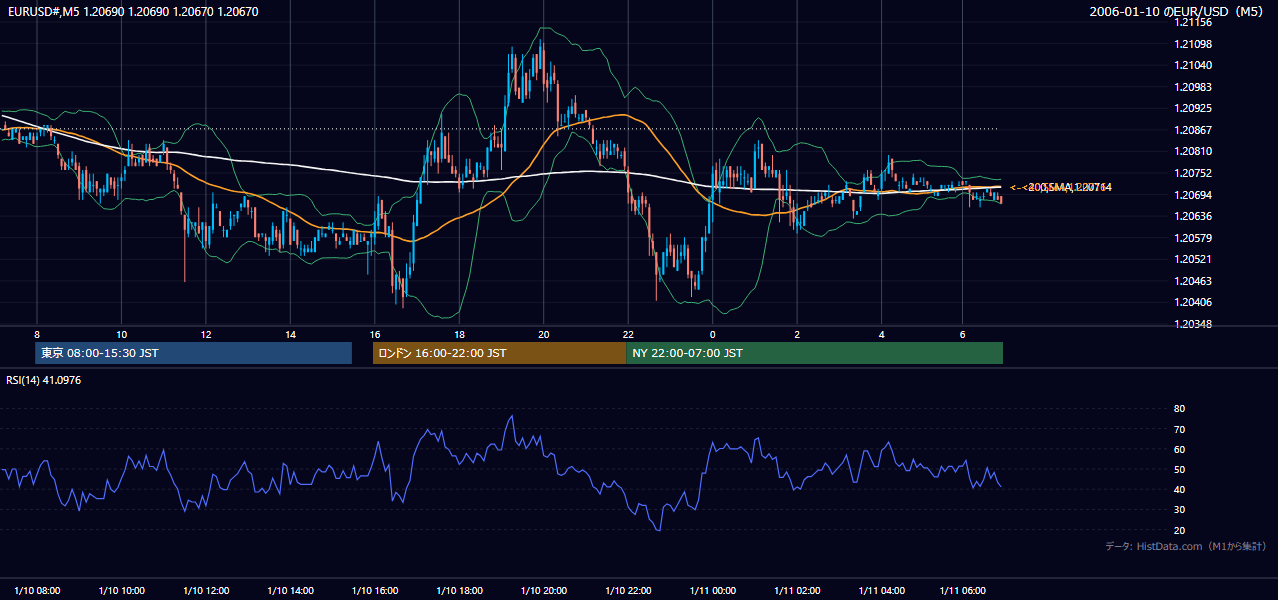Click the bottom time label 1/10 08:00
The height and width of the screenshot is (600, 1278).
click(37, 590)
